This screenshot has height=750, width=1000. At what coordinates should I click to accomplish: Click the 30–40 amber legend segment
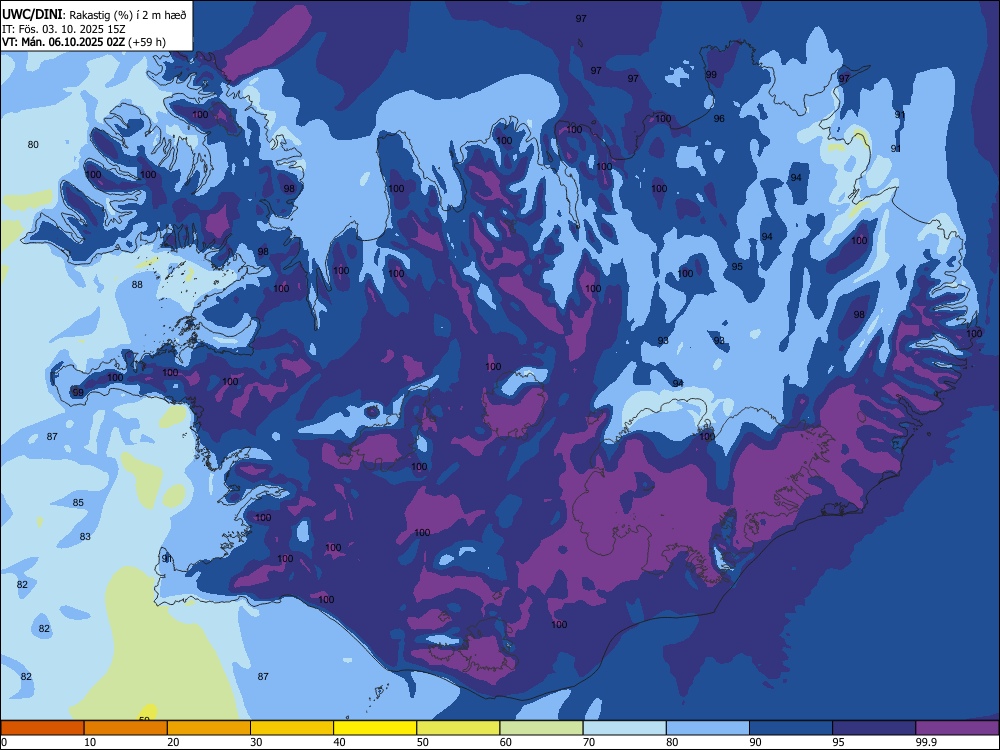click(292, 728)
